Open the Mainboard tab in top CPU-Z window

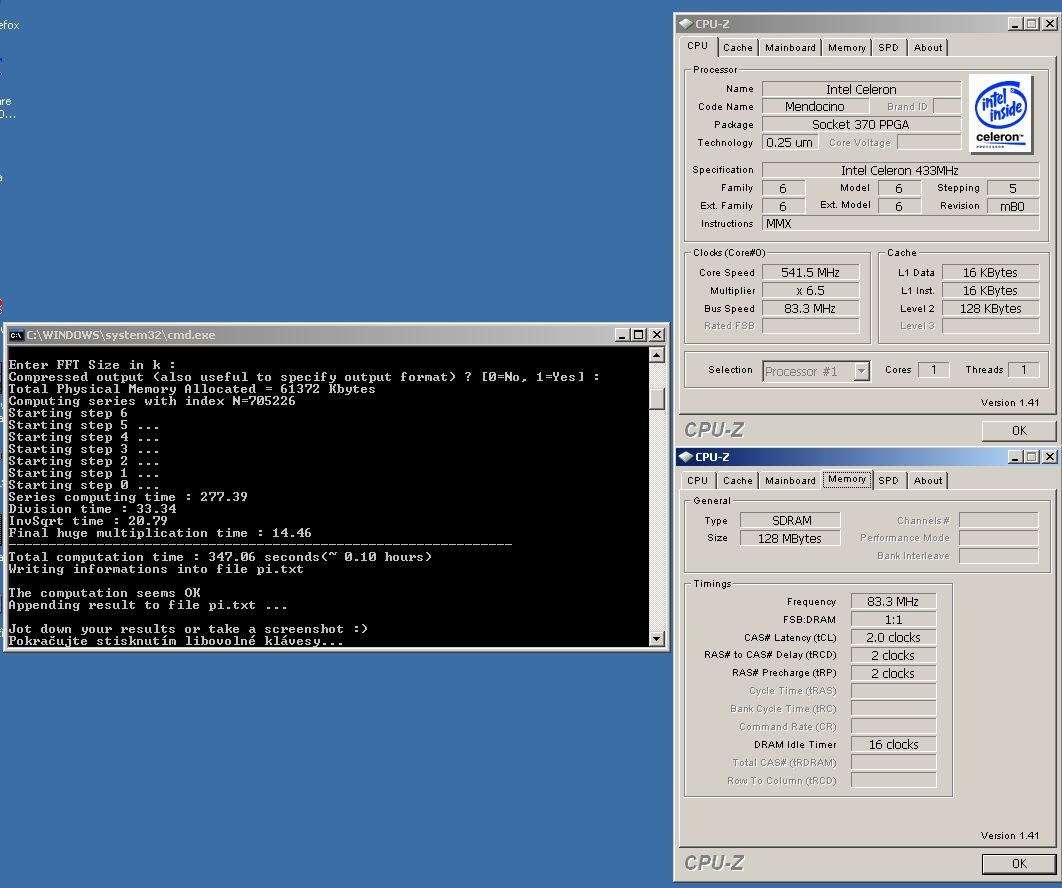point(790,47)
